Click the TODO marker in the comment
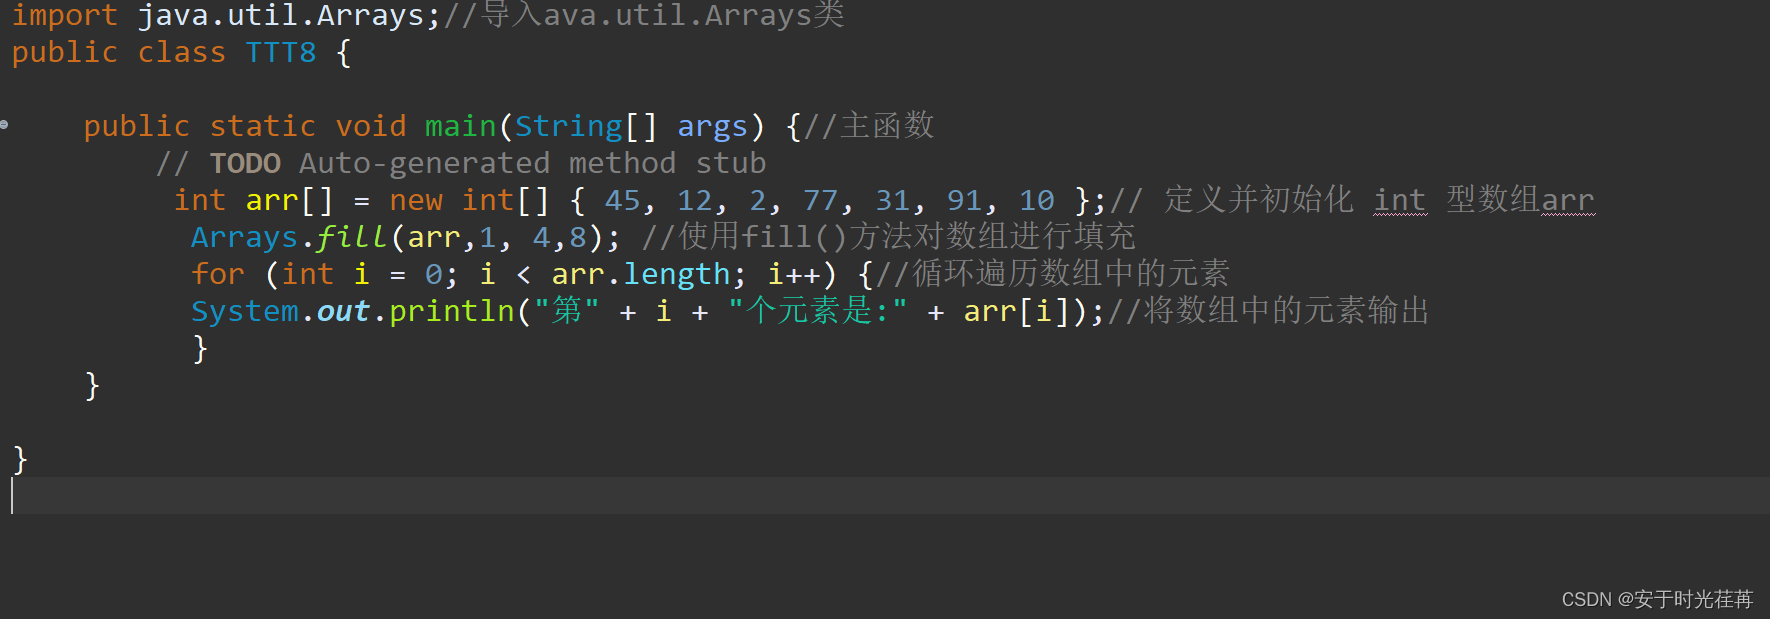 (245, 163)
